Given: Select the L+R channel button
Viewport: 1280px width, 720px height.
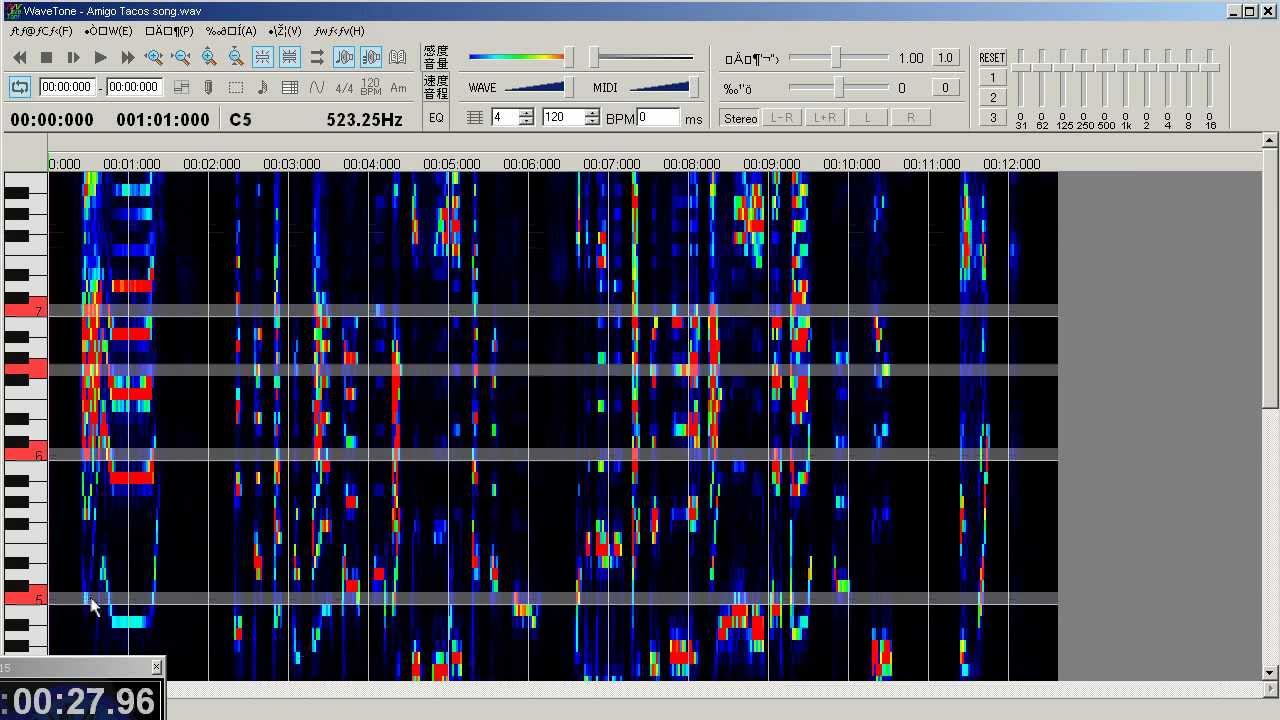Looking at the screenshot, I should 825,118.
